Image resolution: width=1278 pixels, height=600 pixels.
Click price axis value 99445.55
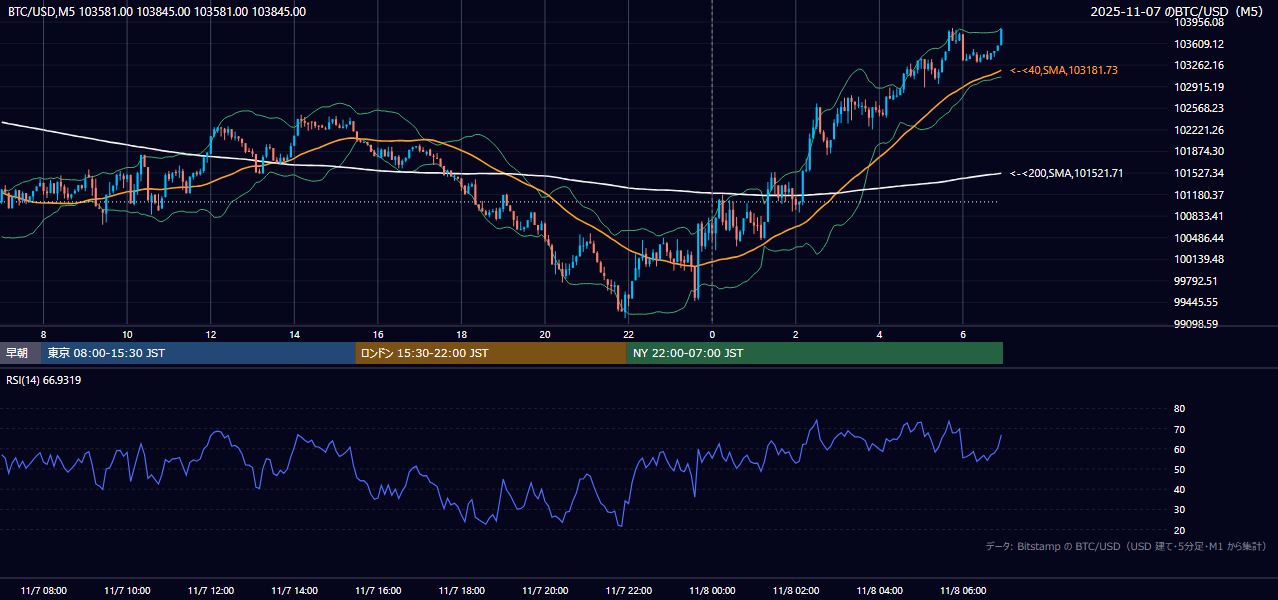pyautogui.click(x=1198, y=302)
